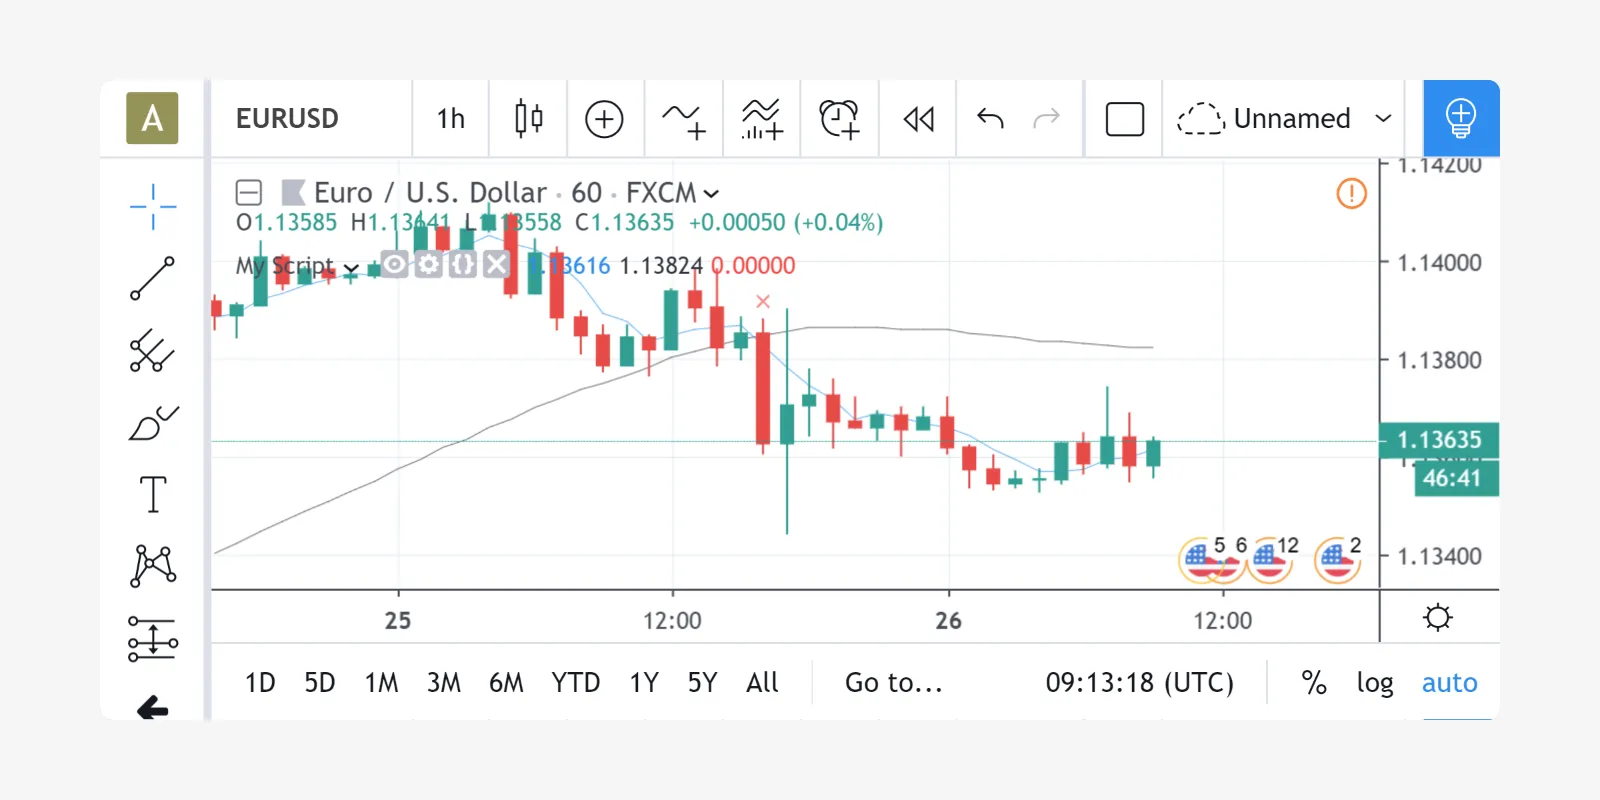The height and width of the screenshot is (800, 1600).
Task: Select the YTD date range
Action: tap(576, 683)
